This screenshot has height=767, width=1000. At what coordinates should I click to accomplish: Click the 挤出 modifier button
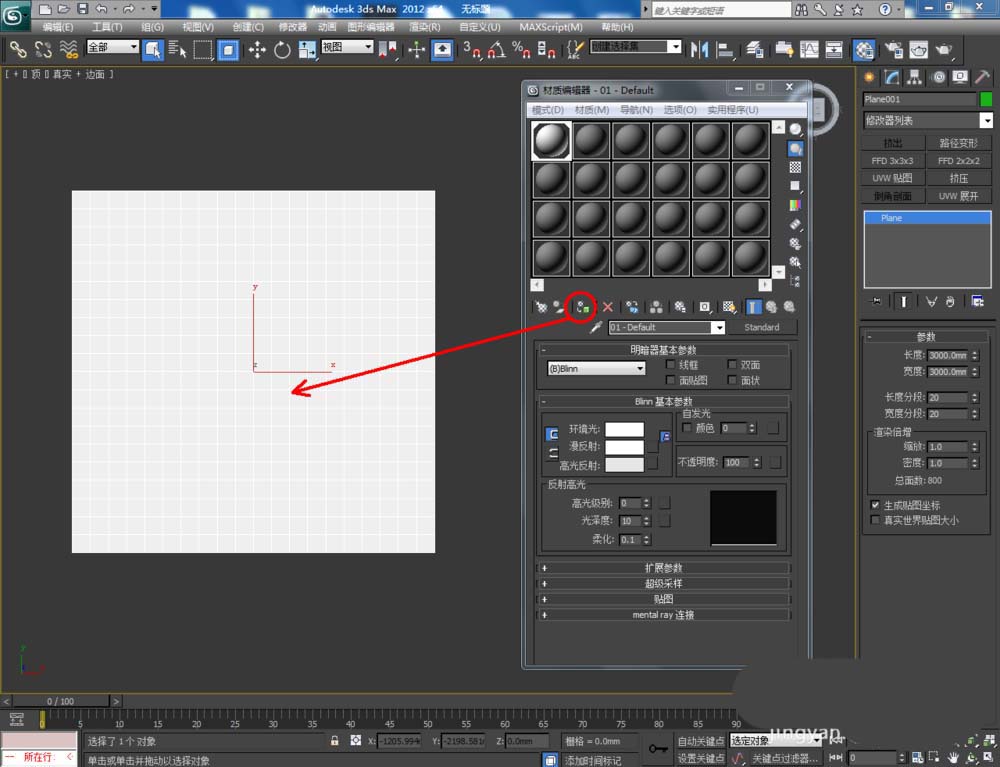pos(893,143)
